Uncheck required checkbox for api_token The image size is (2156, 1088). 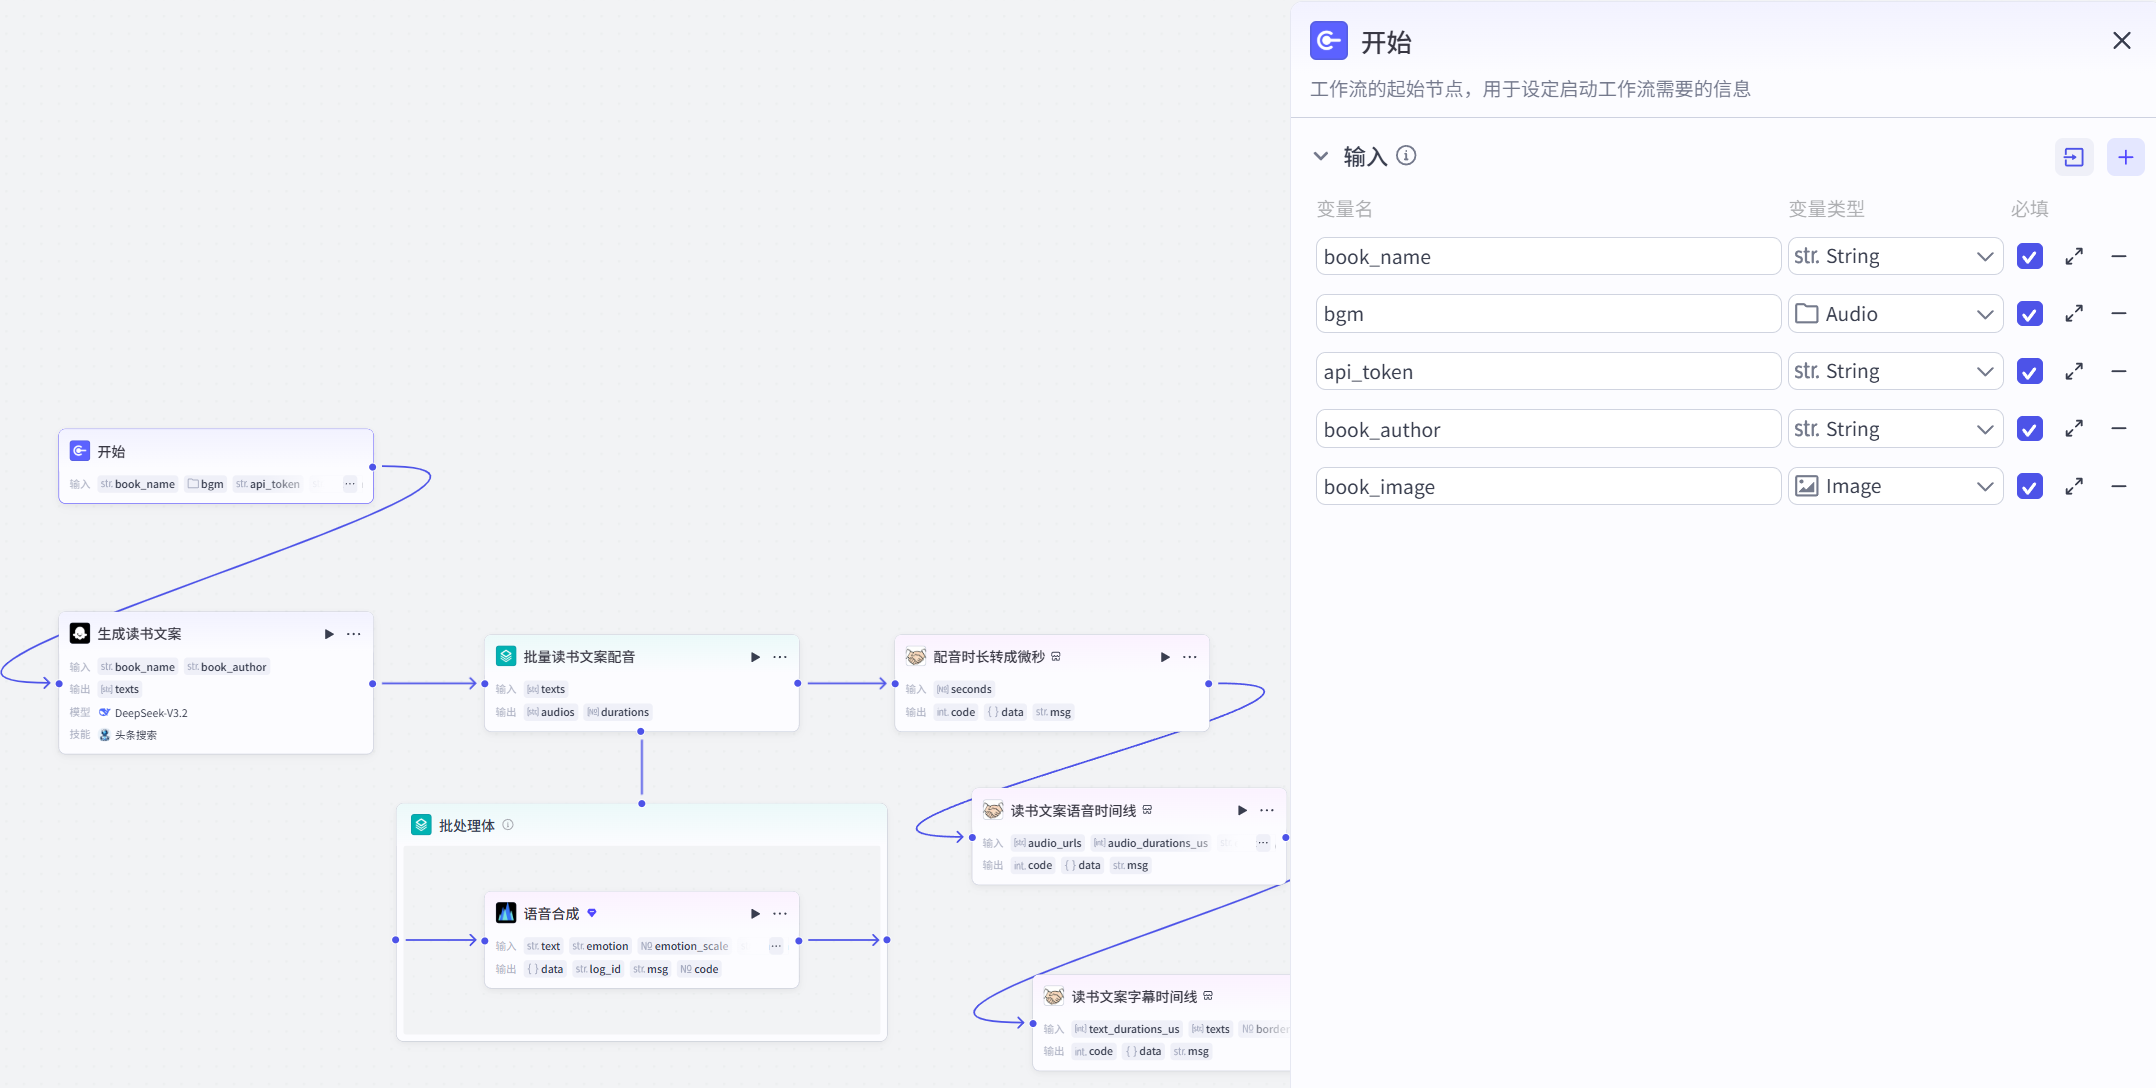pos(2030,372)
